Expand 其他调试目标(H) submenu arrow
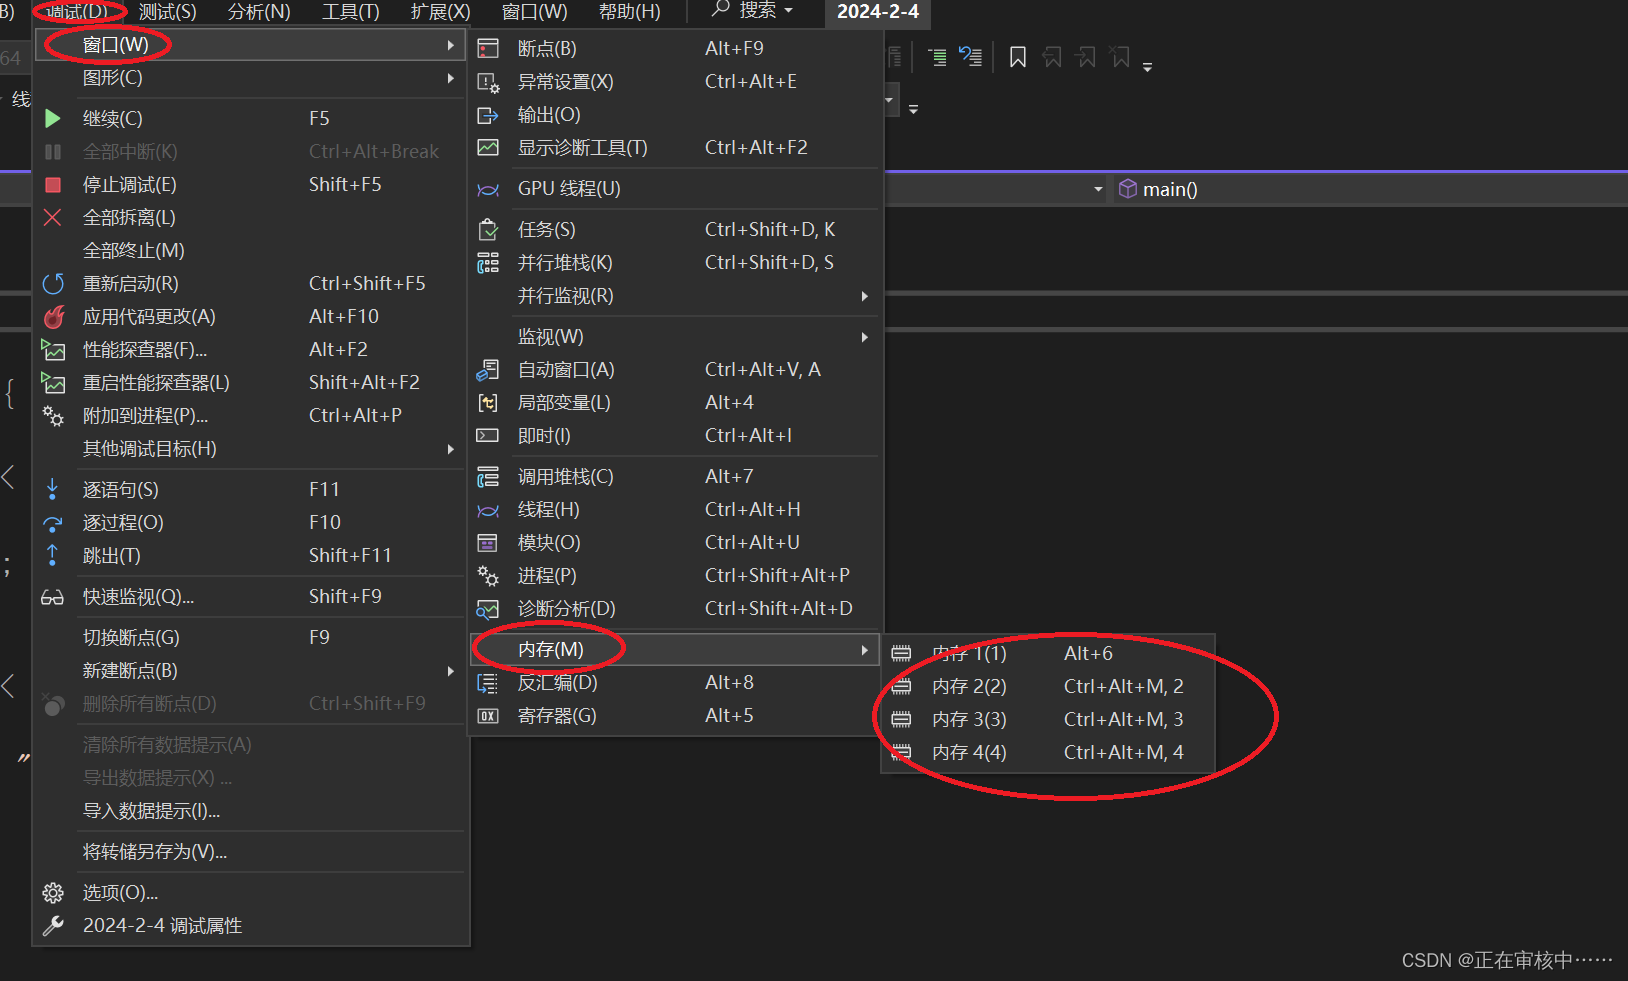The width and height of the screenshot is (1628, 981). 451,449
